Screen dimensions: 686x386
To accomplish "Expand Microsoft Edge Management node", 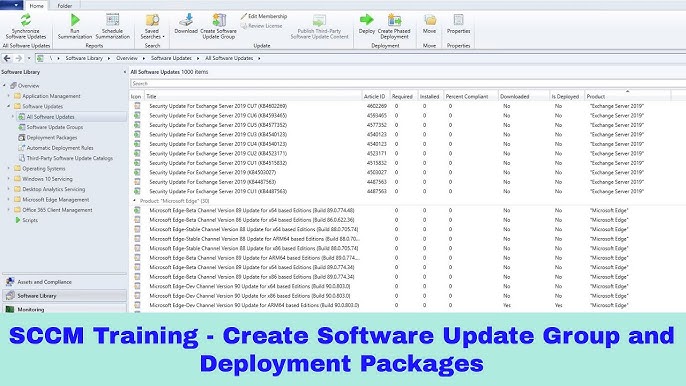I will (8, 200).
